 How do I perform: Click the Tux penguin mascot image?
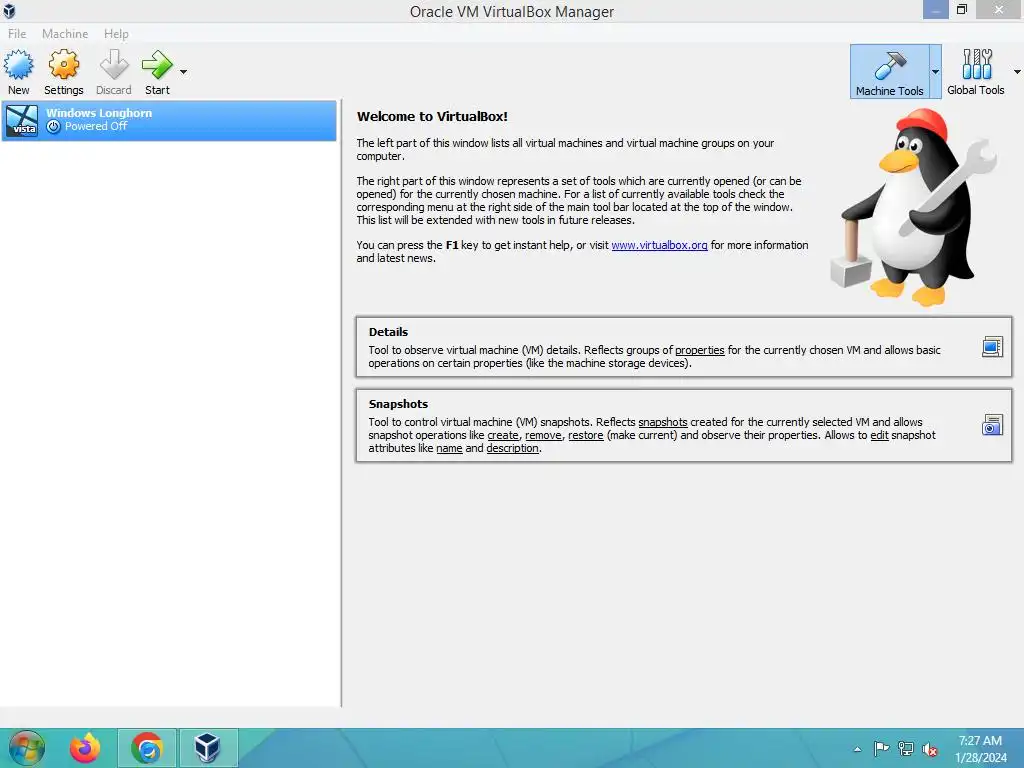(914, 208)
